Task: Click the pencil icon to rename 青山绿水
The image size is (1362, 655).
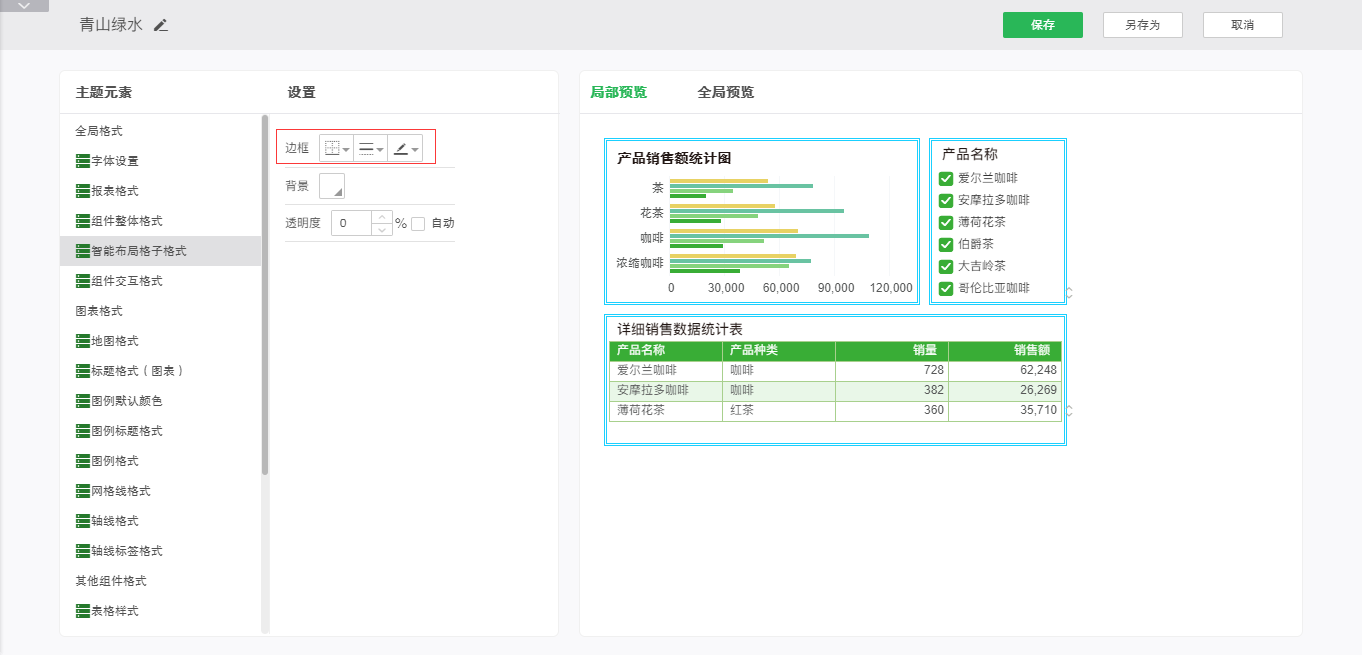Action: [161, 25]
